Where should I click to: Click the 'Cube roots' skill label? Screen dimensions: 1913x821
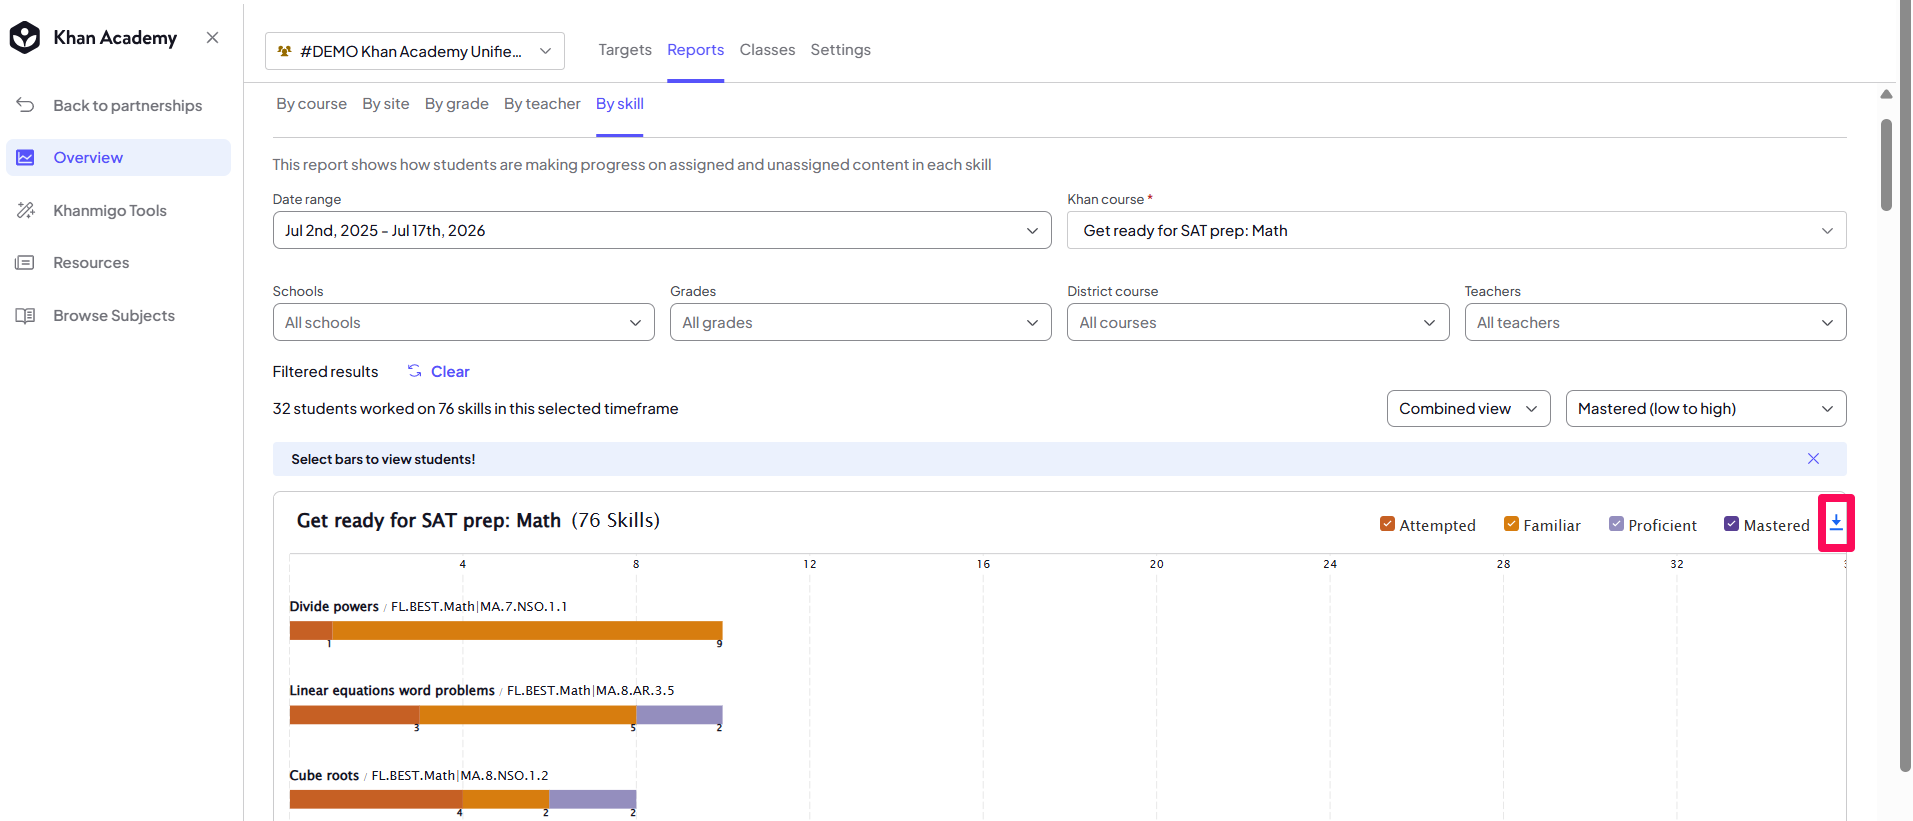pyautogui.click(x=324, y=776)
